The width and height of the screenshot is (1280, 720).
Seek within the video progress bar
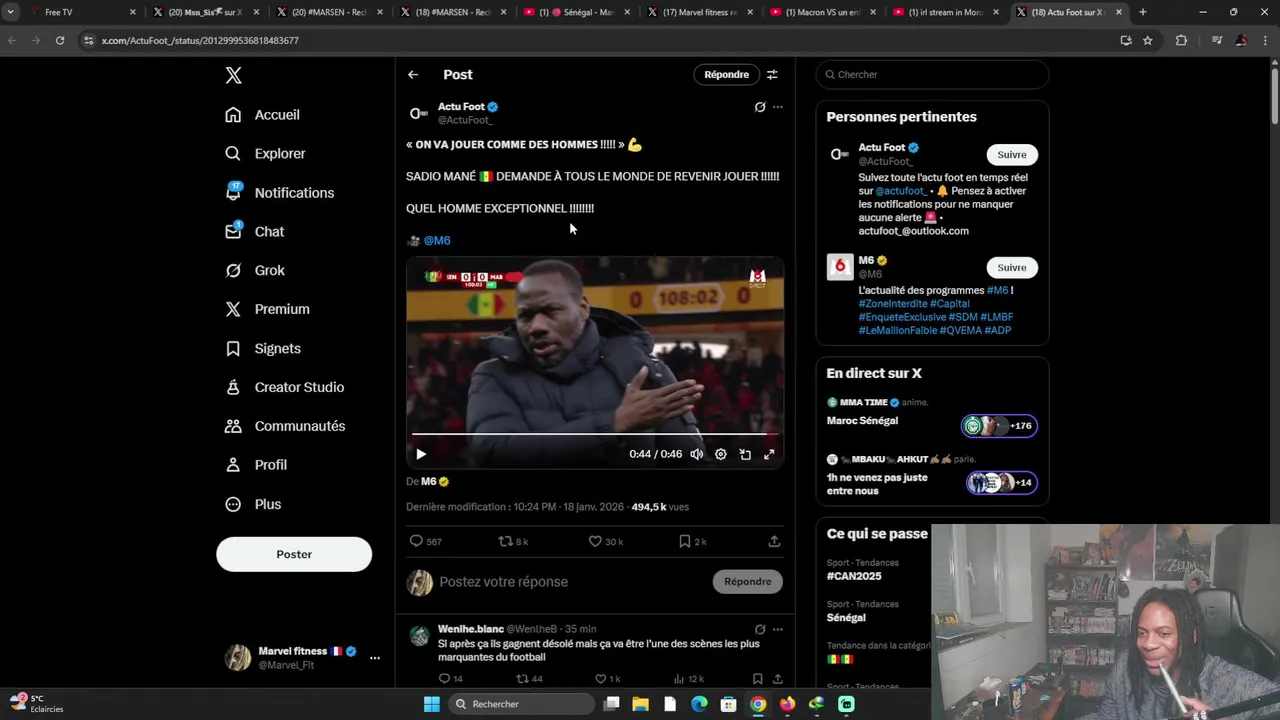(x=595, y=435)
